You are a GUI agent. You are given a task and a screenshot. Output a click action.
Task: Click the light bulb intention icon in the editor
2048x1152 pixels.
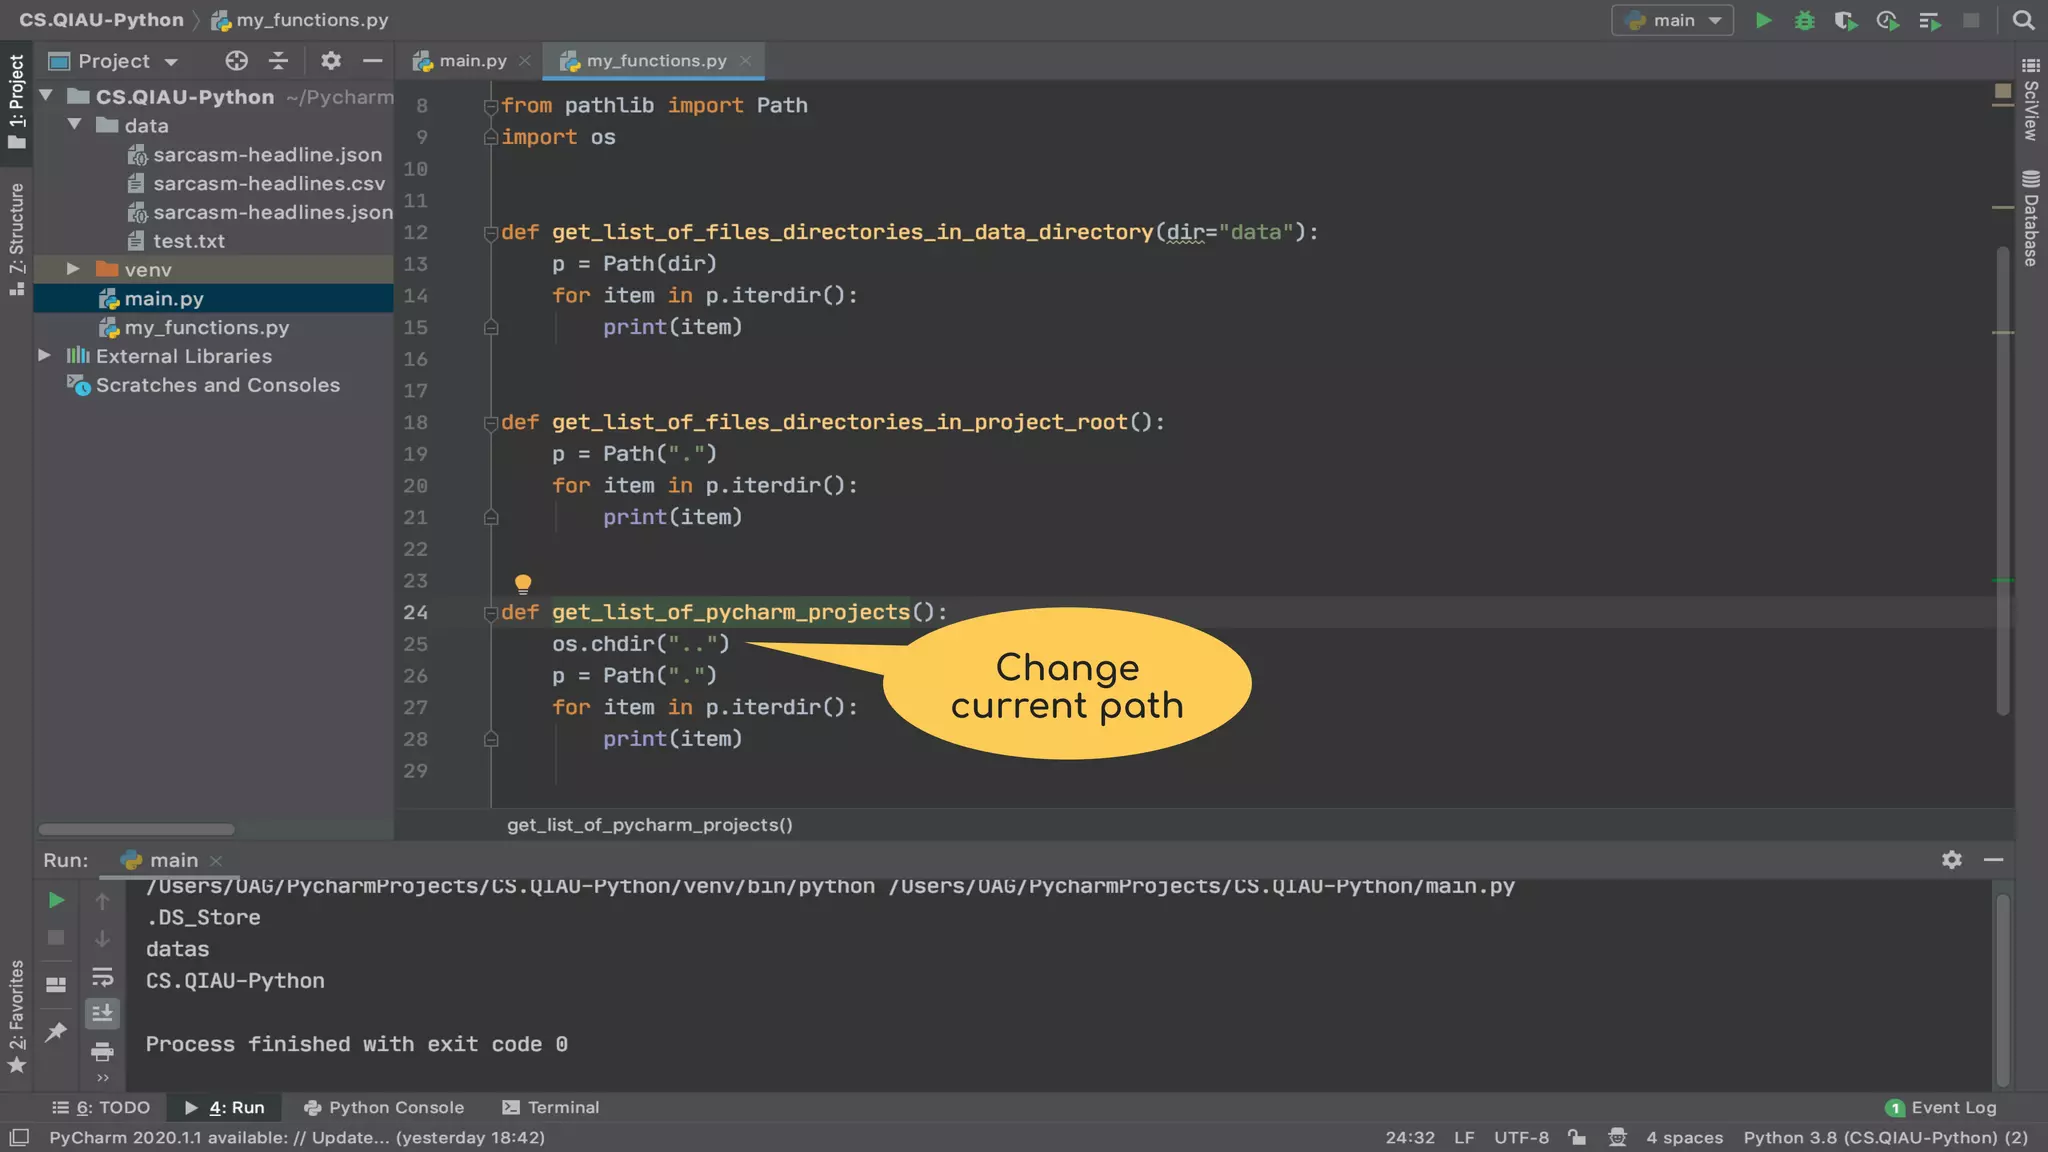[522, 583]
